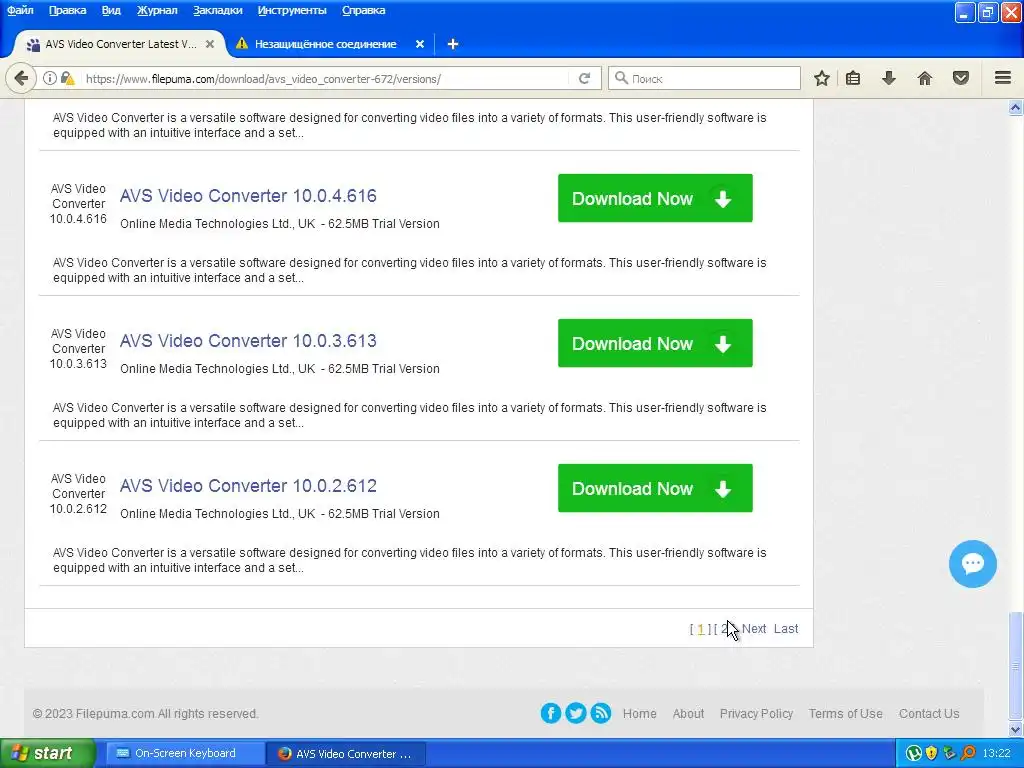
Task: Click the network tray icon beside the shield
Action: coord(950,753)
